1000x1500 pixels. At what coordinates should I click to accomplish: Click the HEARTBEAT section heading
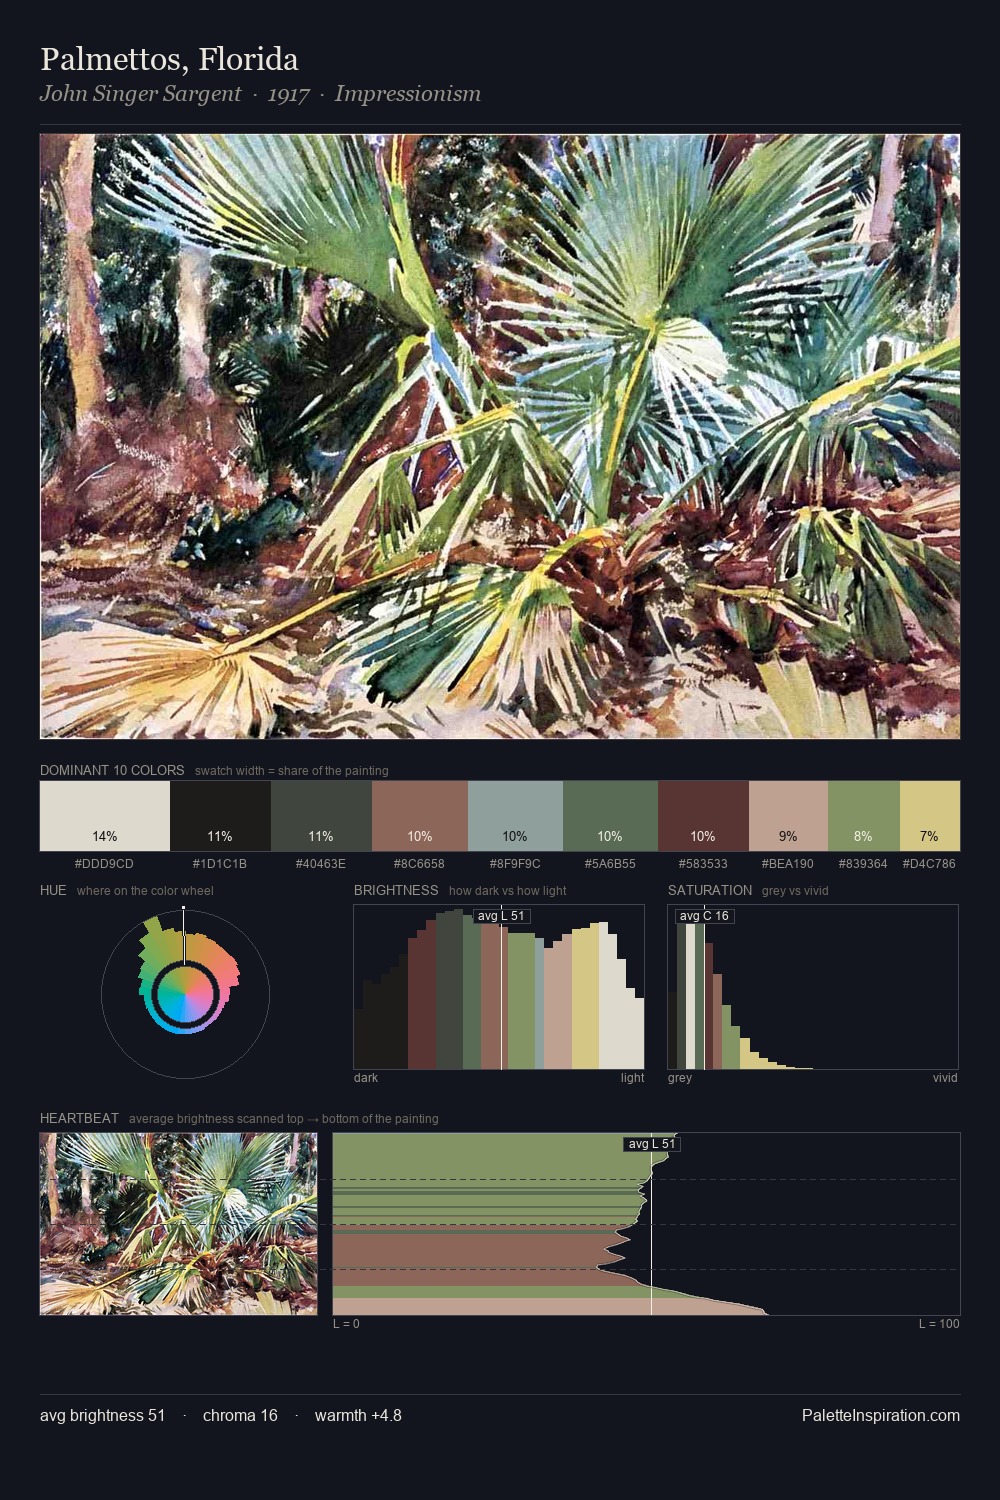coord(79,1118)
